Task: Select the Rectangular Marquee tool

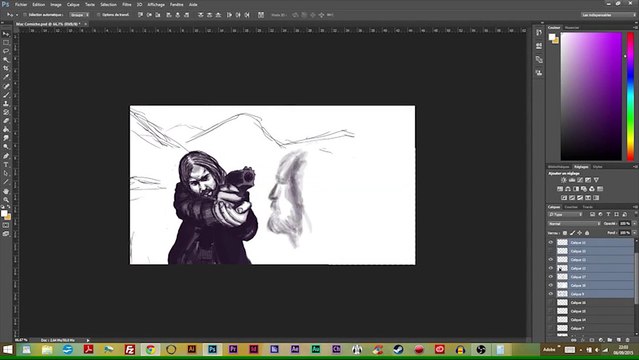Action: tap(6, 42)
